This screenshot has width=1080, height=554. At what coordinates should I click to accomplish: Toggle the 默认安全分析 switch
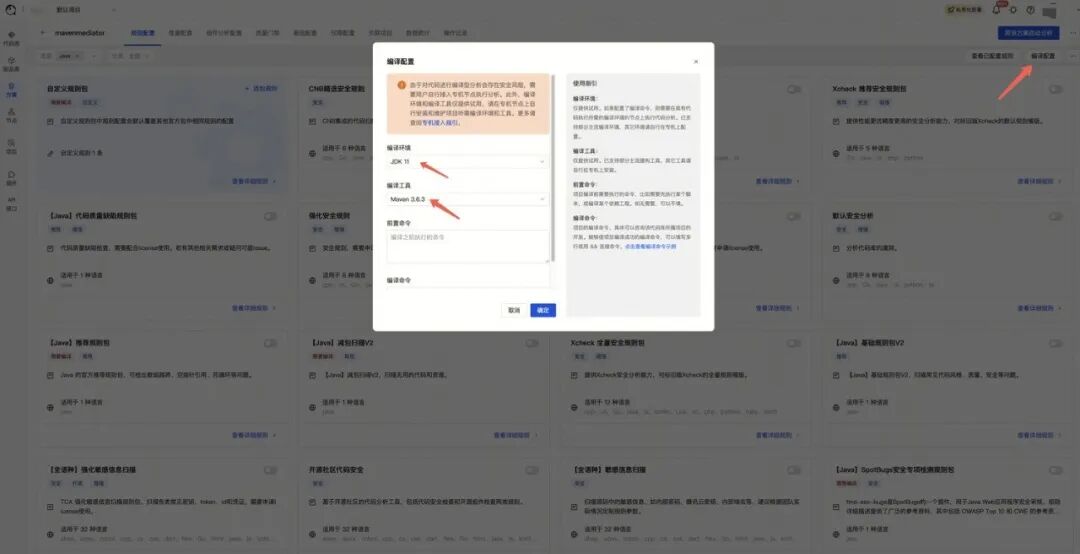tap(1055, 216)
